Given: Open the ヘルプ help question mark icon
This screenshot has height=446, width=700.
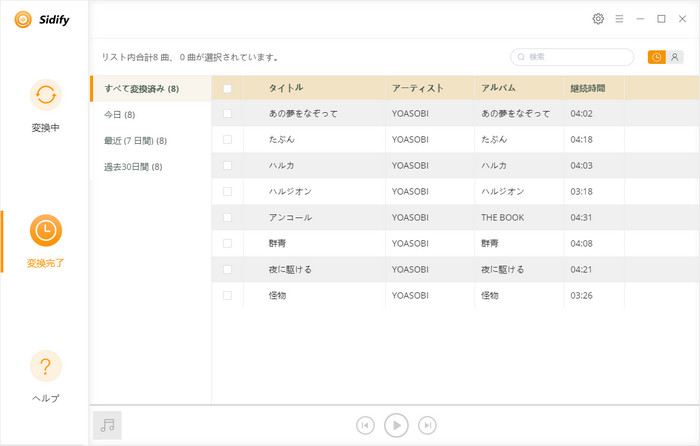Looking at the screenshot, I should tap(46, 366).
